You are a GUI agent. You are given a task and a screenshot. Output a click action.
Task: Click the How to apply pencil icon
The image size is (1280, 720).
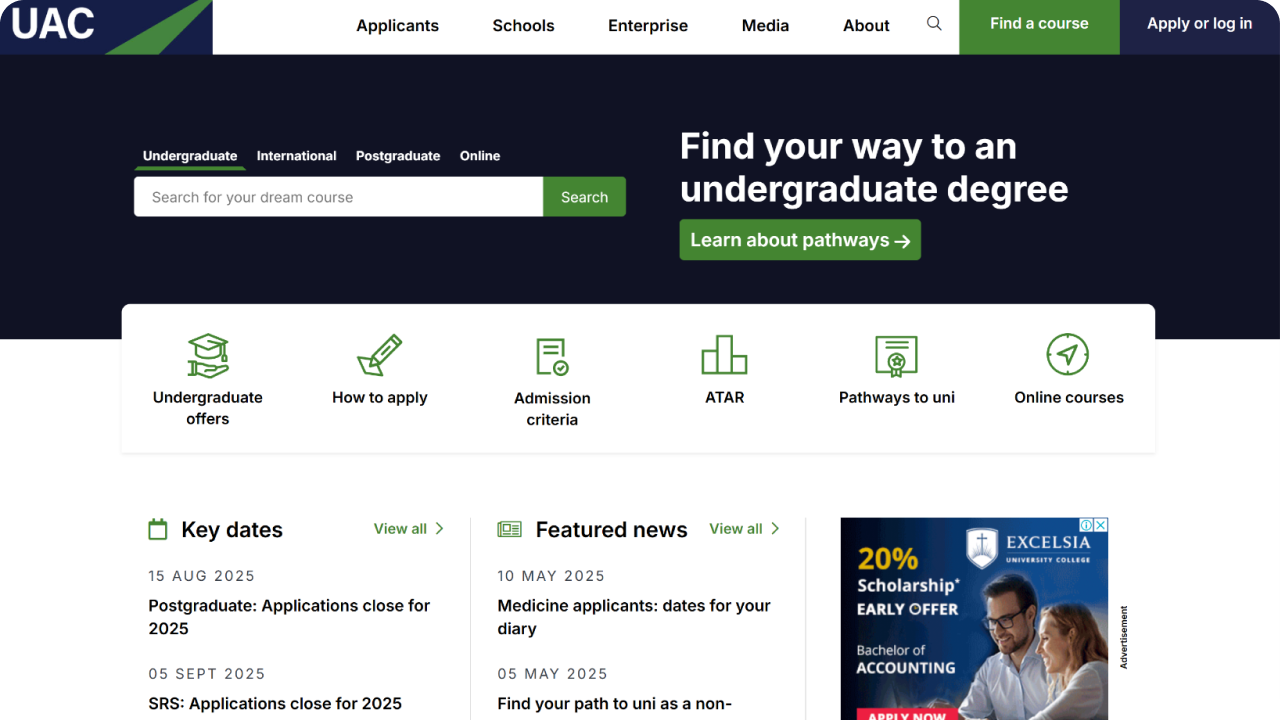380,355
